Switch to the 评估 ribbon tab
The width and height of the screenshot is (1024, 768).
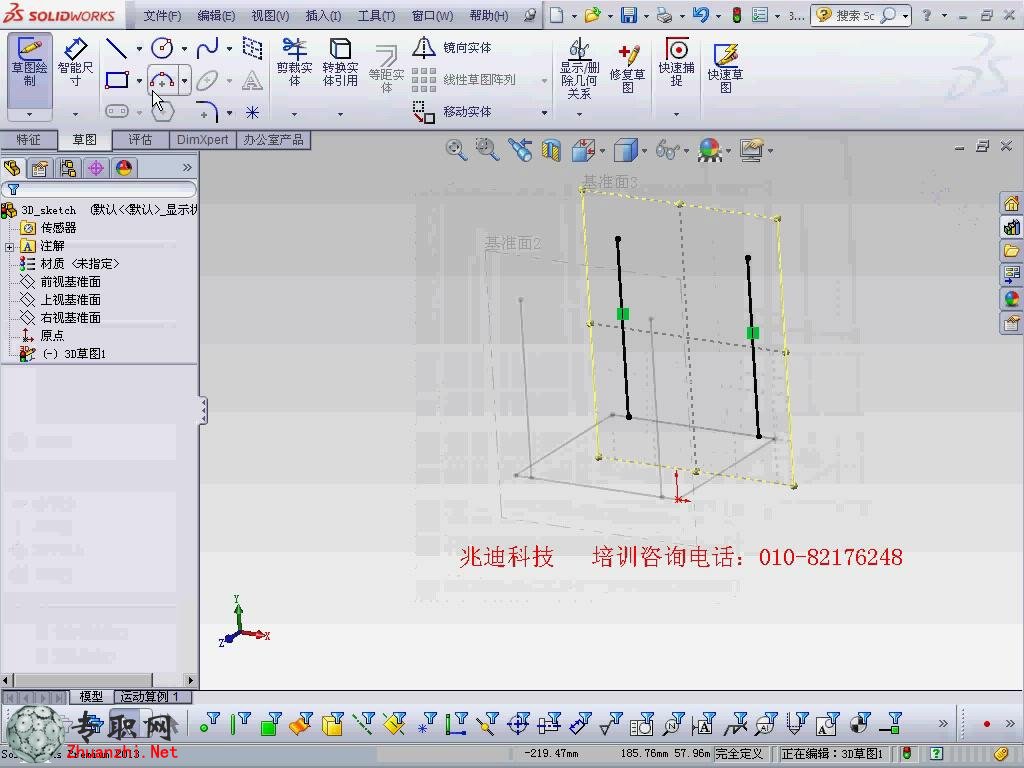point(140,140)
